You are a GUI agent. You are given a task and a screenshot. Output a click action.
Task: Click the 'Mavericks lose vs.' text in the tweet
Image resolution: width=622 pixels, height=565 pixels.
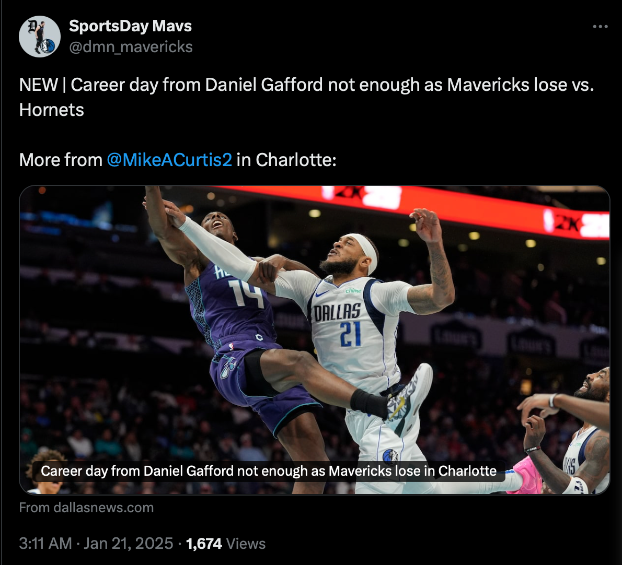click(520, 85)
